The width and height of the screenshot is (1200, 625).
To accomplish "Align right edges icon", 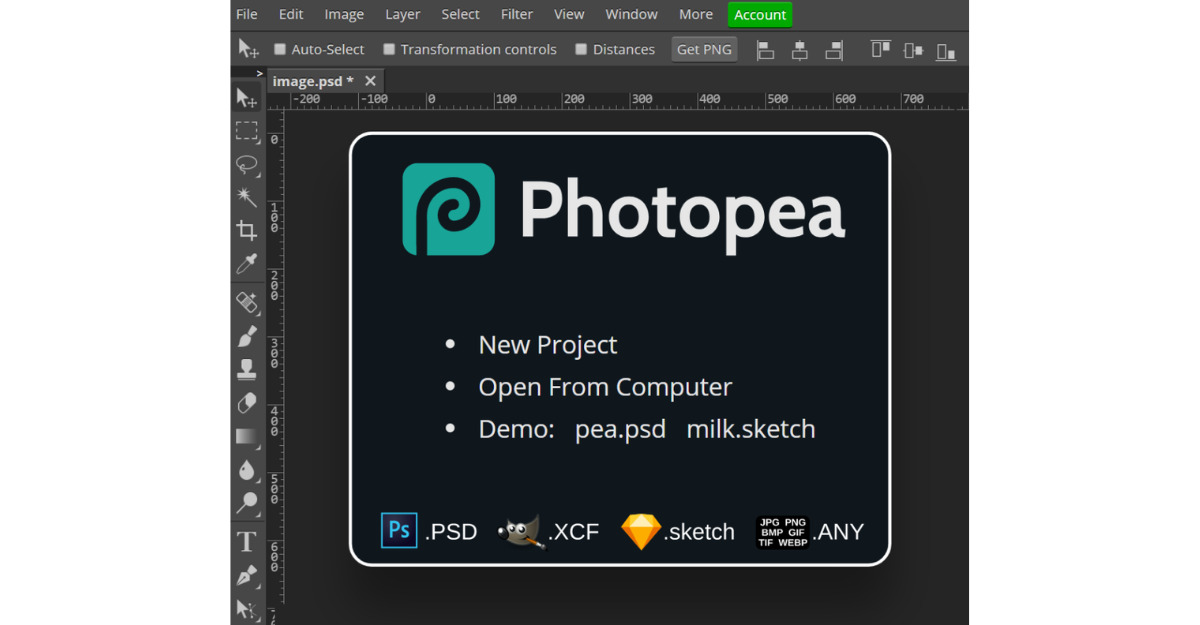I will pos(834,50).
